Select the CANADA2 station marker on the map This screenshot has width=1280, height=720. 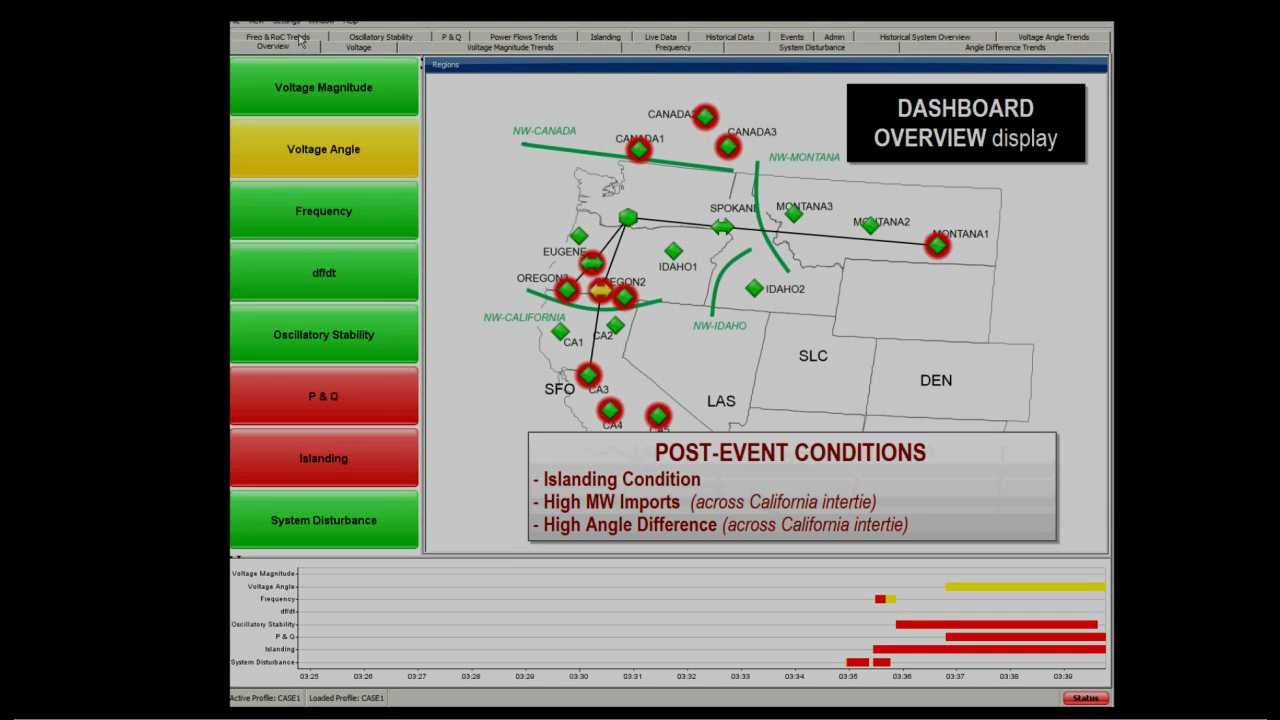click(705, 117)
